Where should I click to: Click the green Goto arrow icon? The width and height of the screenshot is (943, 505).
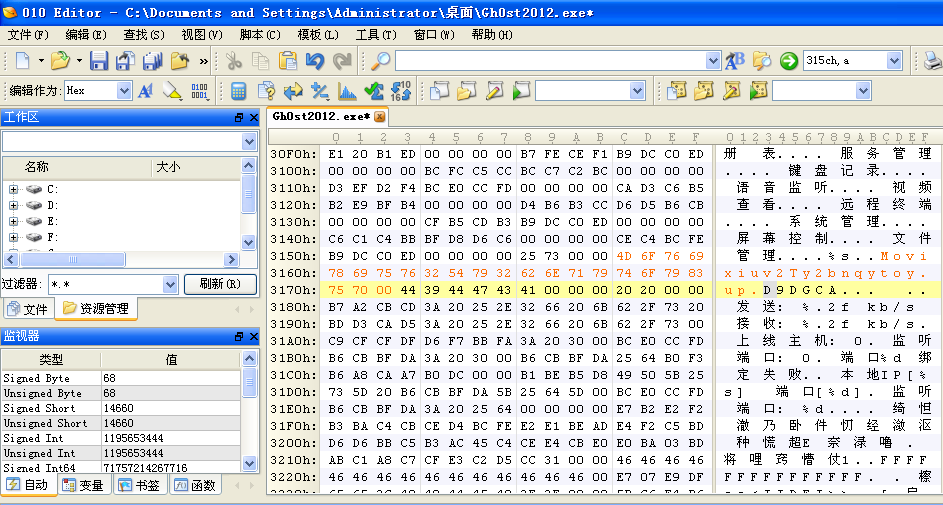coord(788,60)
